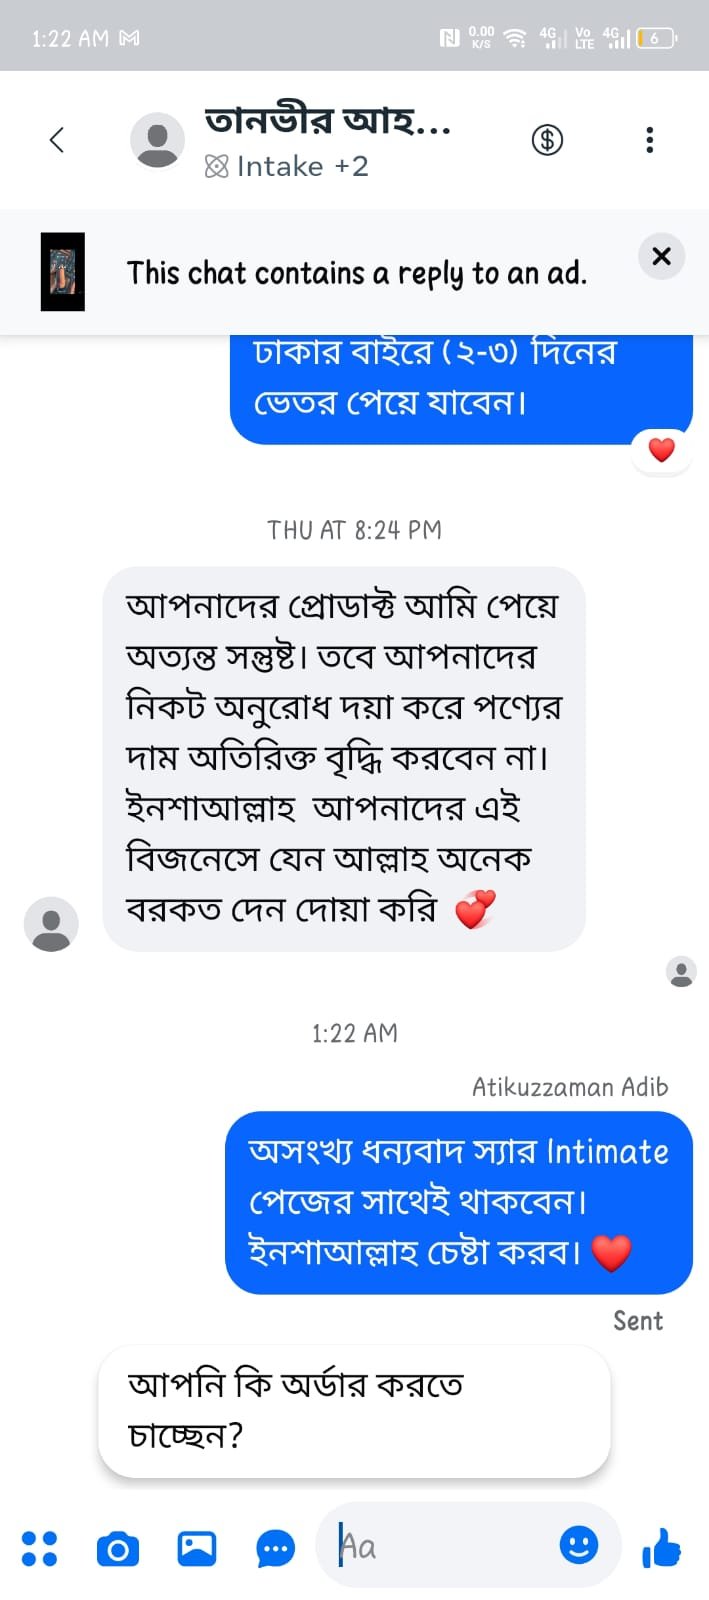
Task: Open the four-dot more actions grid
Action: pos(39,1548)
